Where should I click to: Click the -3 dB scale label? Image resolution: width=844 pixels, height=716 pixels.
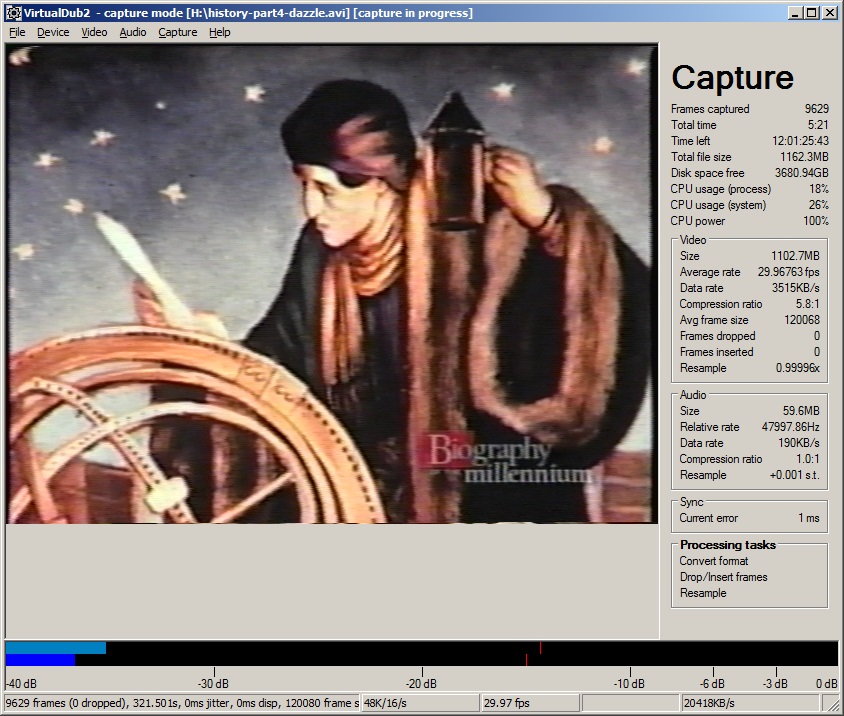point(775,684)
